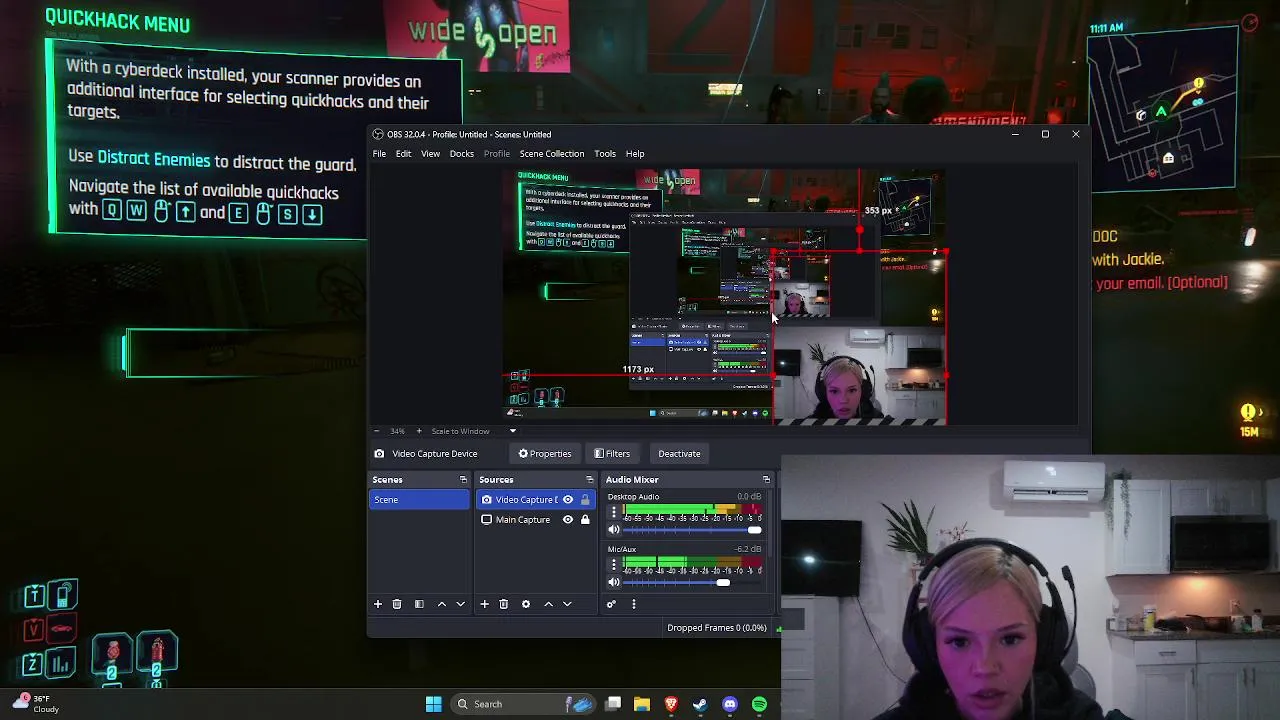Viewport: 1280px width, 720px height.
Task: Click Deactivate button
Action: click(679, 454)
